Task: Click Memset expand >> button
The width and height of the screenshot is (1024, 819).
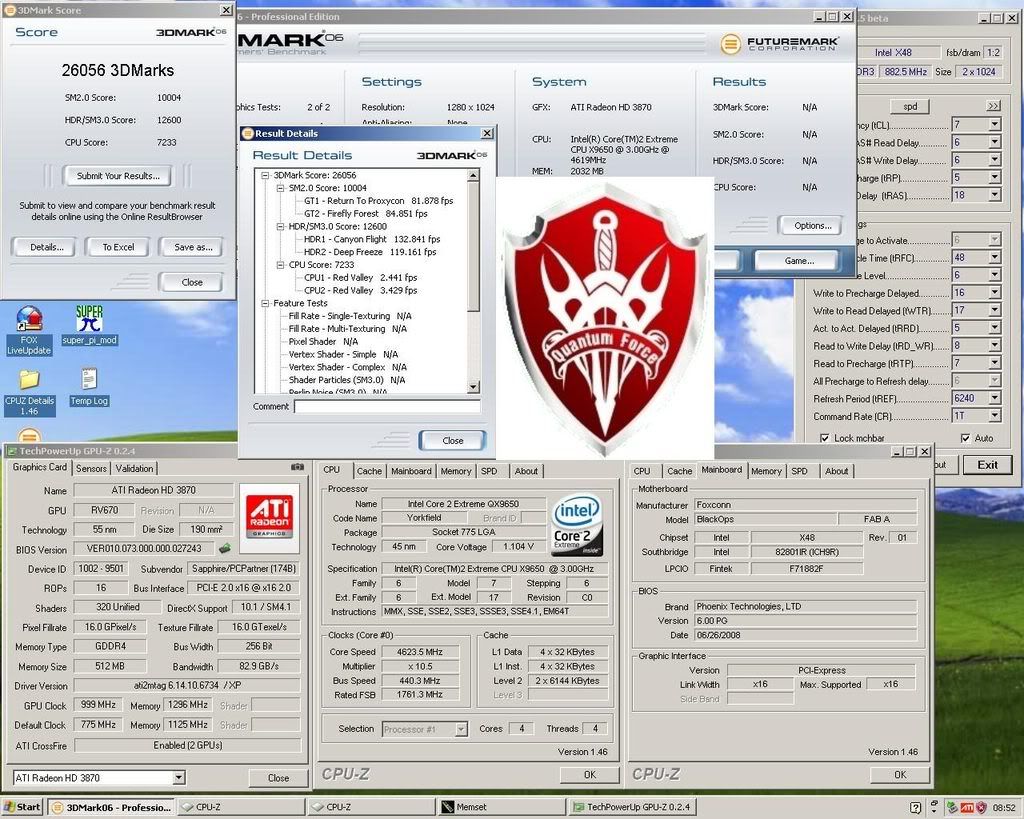Action: click(993, 106)
